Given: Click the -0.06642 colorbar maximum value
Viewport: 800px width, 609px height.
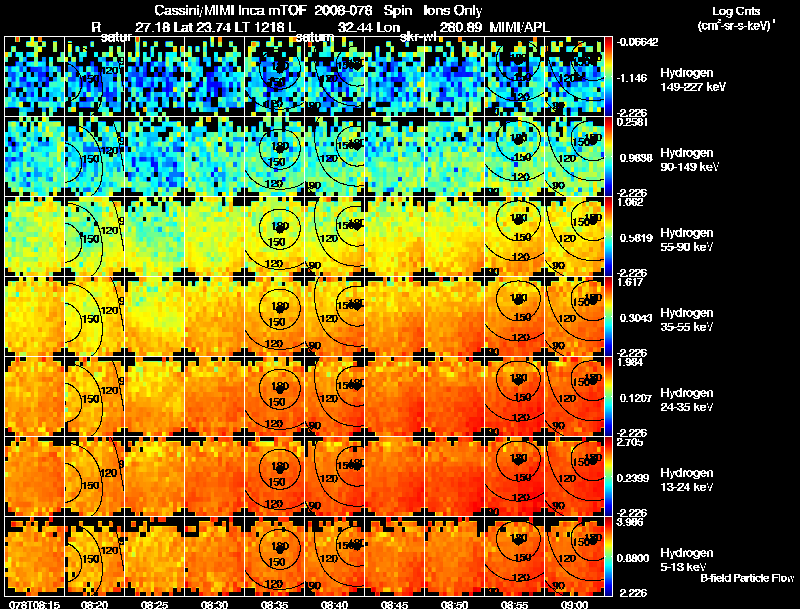Looking at the screenshot, I should coord(637,42).
